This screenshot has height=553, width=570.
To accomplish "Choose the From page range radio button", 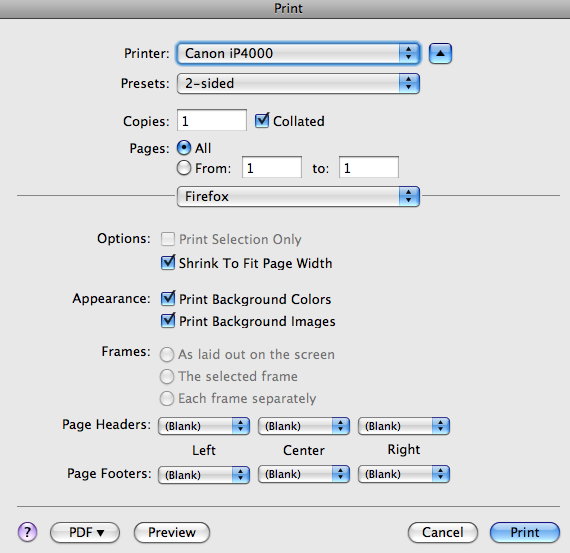I will (x=184, y=168).
